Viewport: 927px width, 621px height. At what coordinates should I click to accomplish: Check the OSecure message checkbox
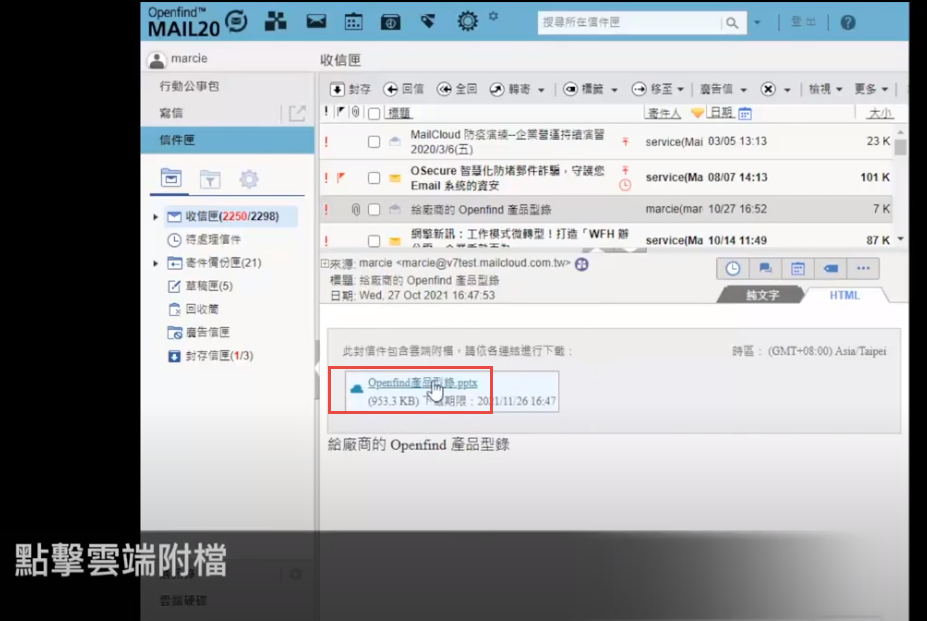click(374, 178)
